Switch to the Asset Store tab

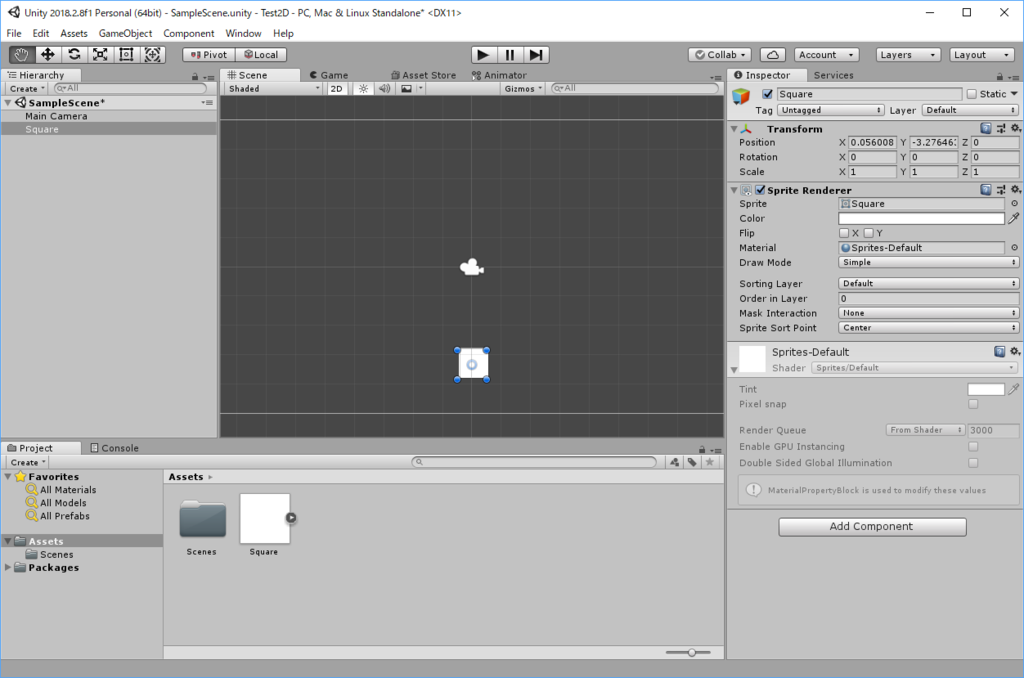coord(423,75)
